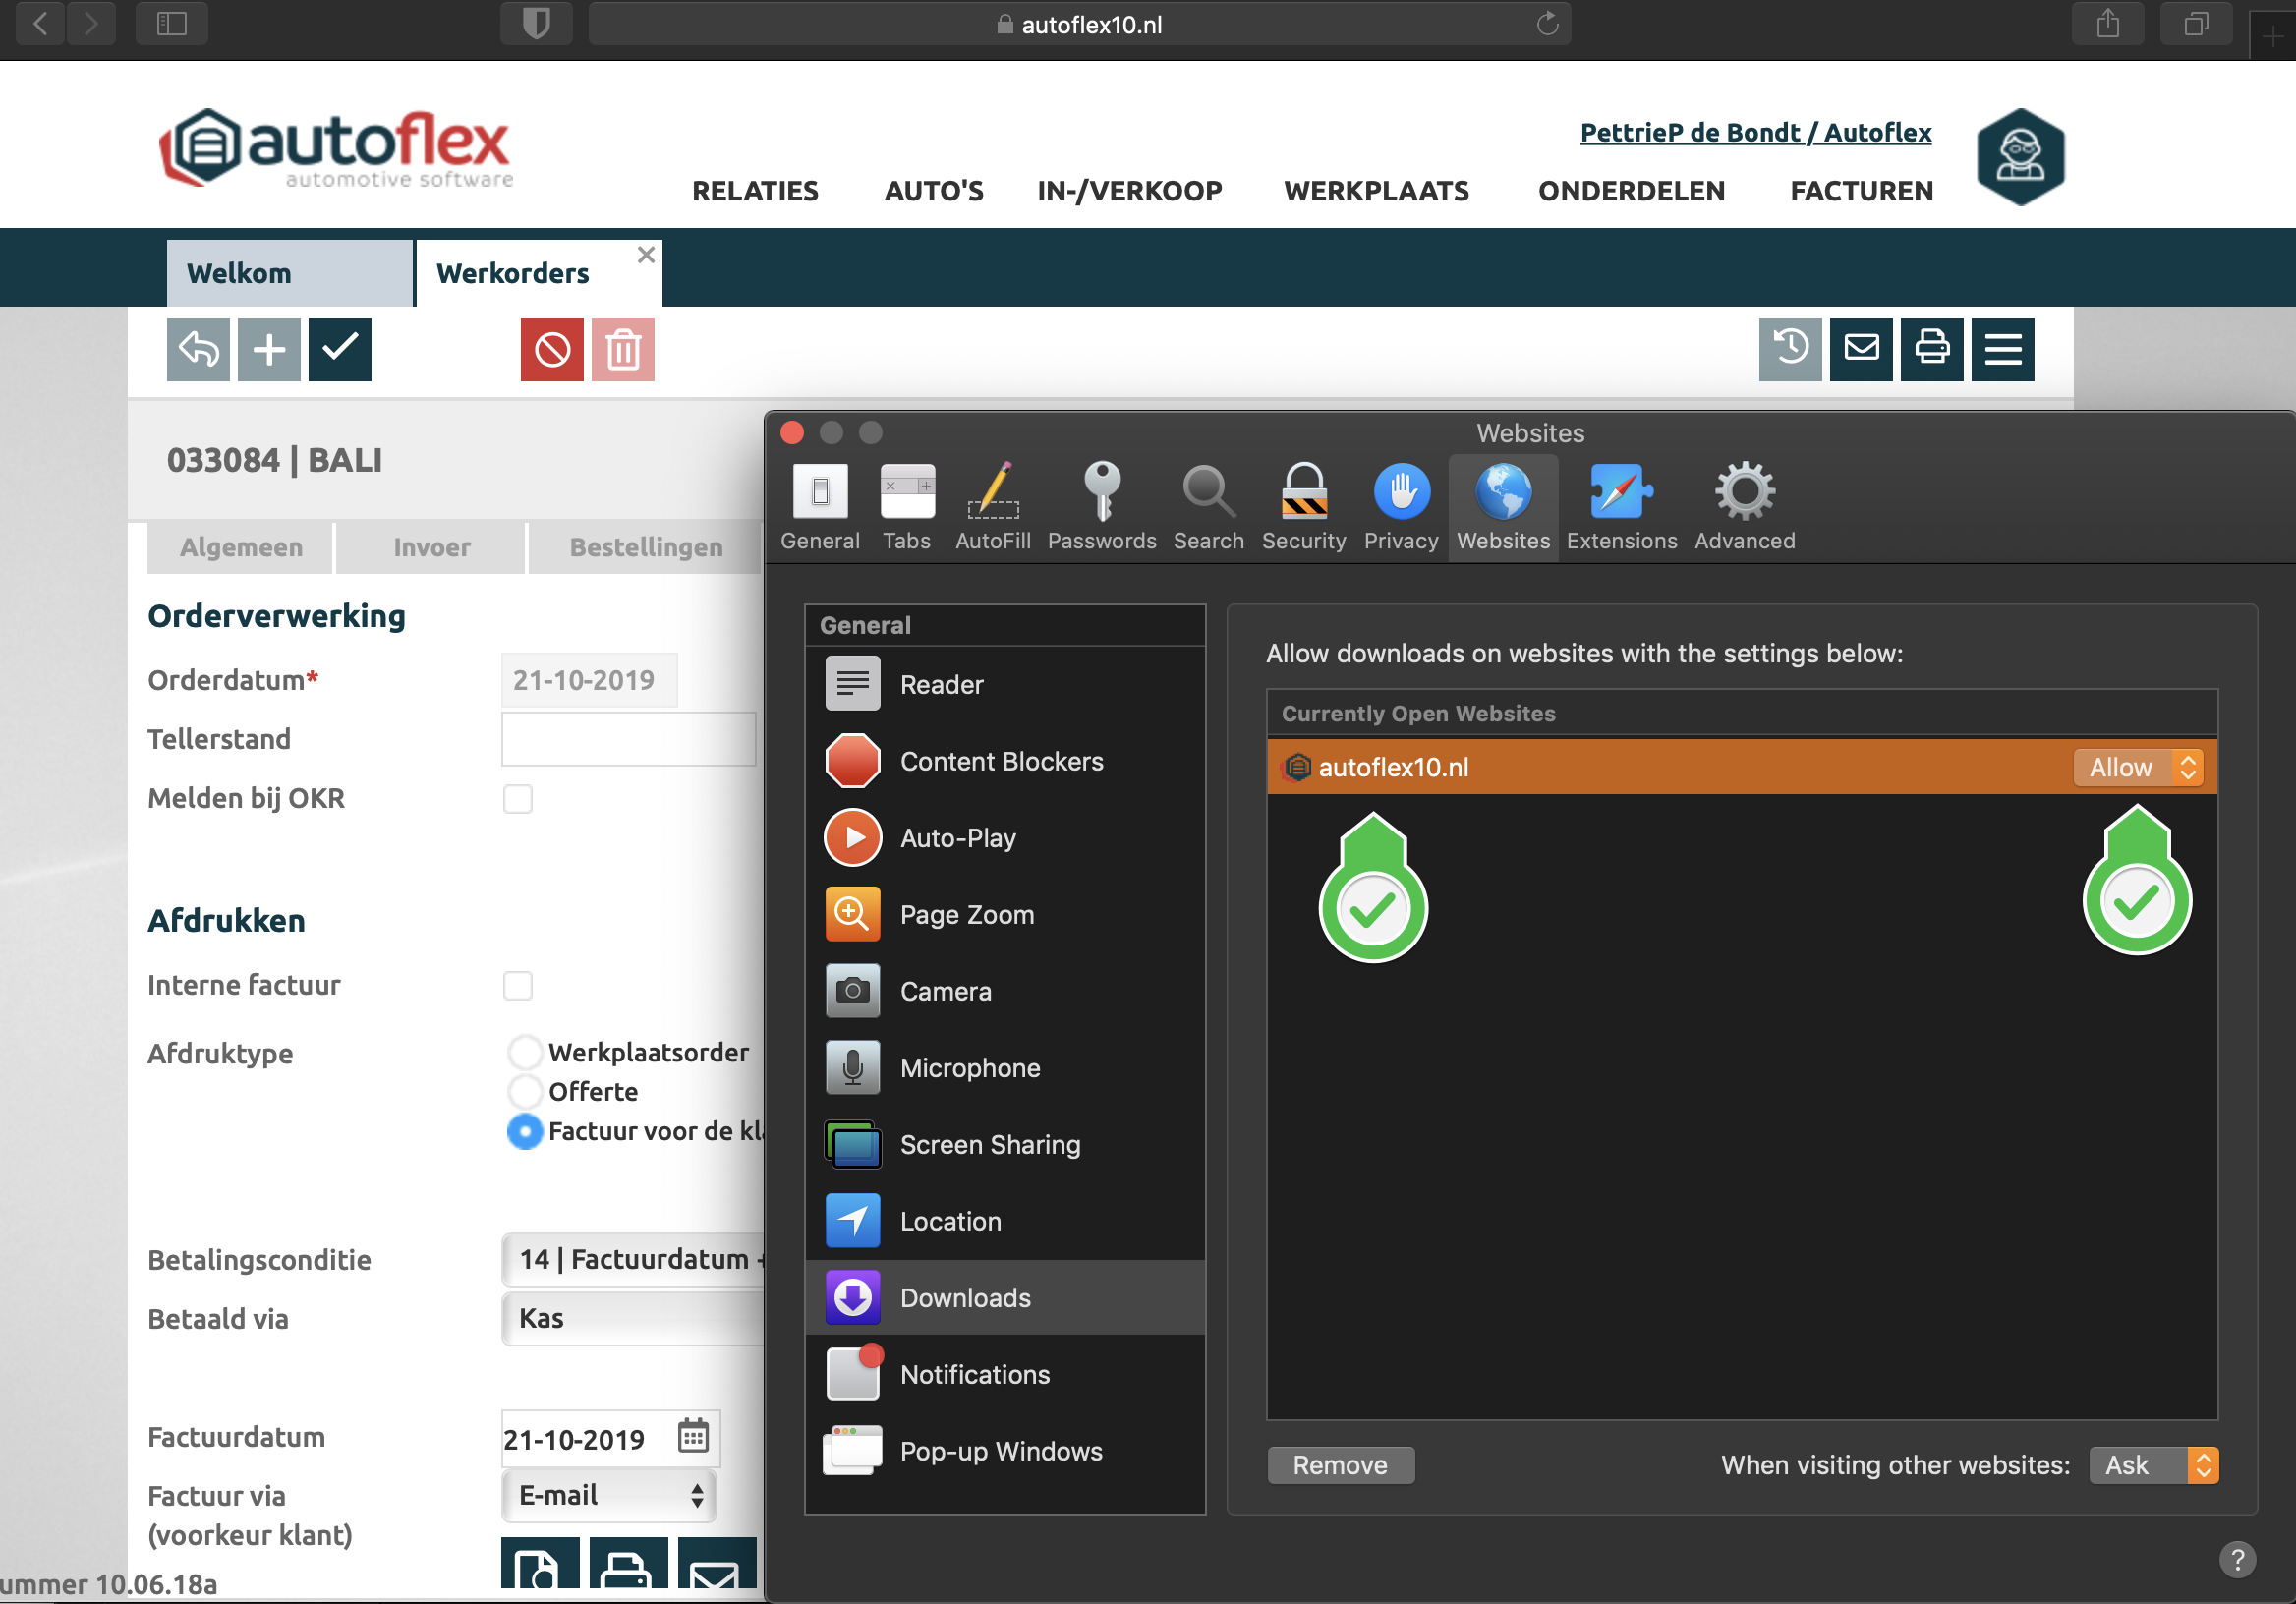Select the Werkplaatsorder radio button
The width and height of the screenshot is (2296, 1604).
coord(524,1052)
